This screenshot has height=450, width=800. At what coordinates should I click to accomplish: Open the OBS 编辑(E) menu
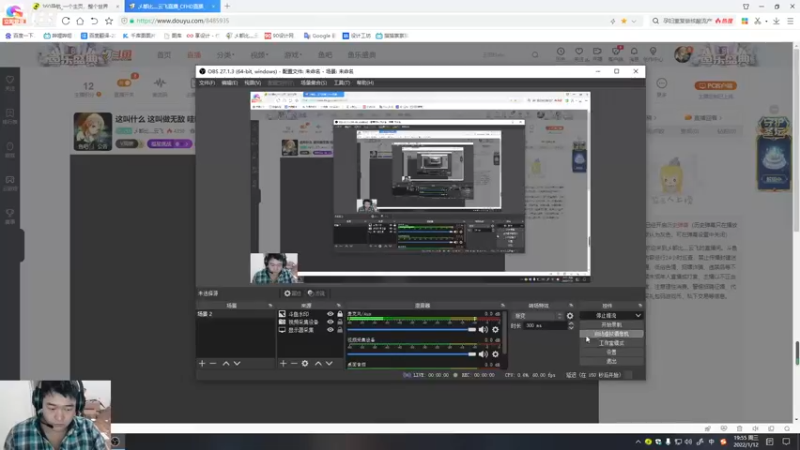[x=230, y=83]
